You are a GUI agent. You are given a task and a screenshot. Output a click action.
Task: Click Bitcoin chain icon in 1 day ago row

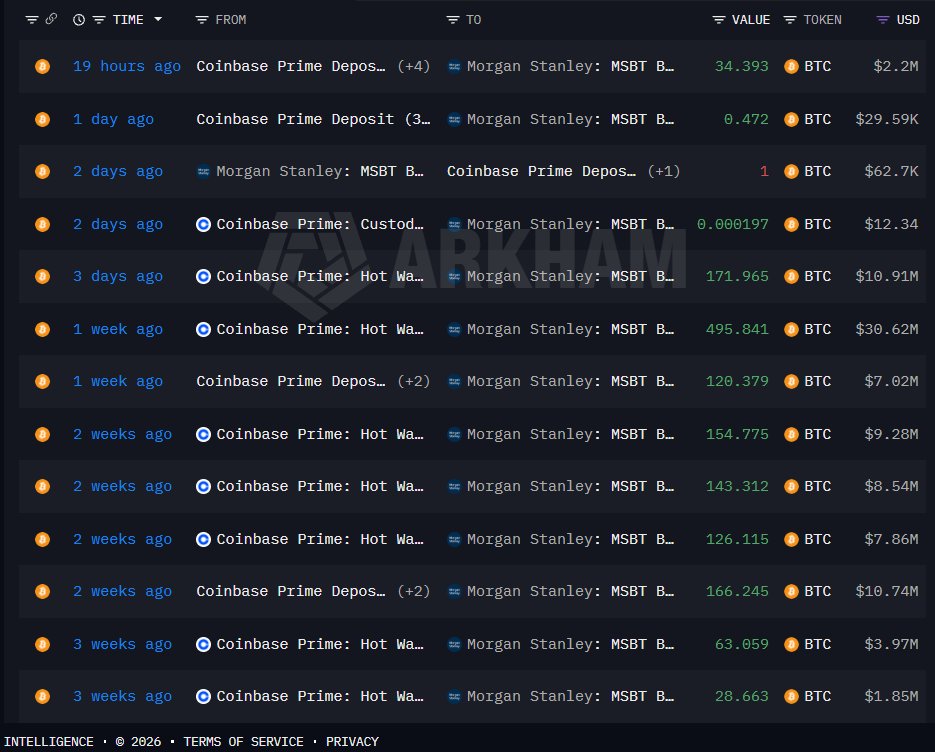coord(42,119)
